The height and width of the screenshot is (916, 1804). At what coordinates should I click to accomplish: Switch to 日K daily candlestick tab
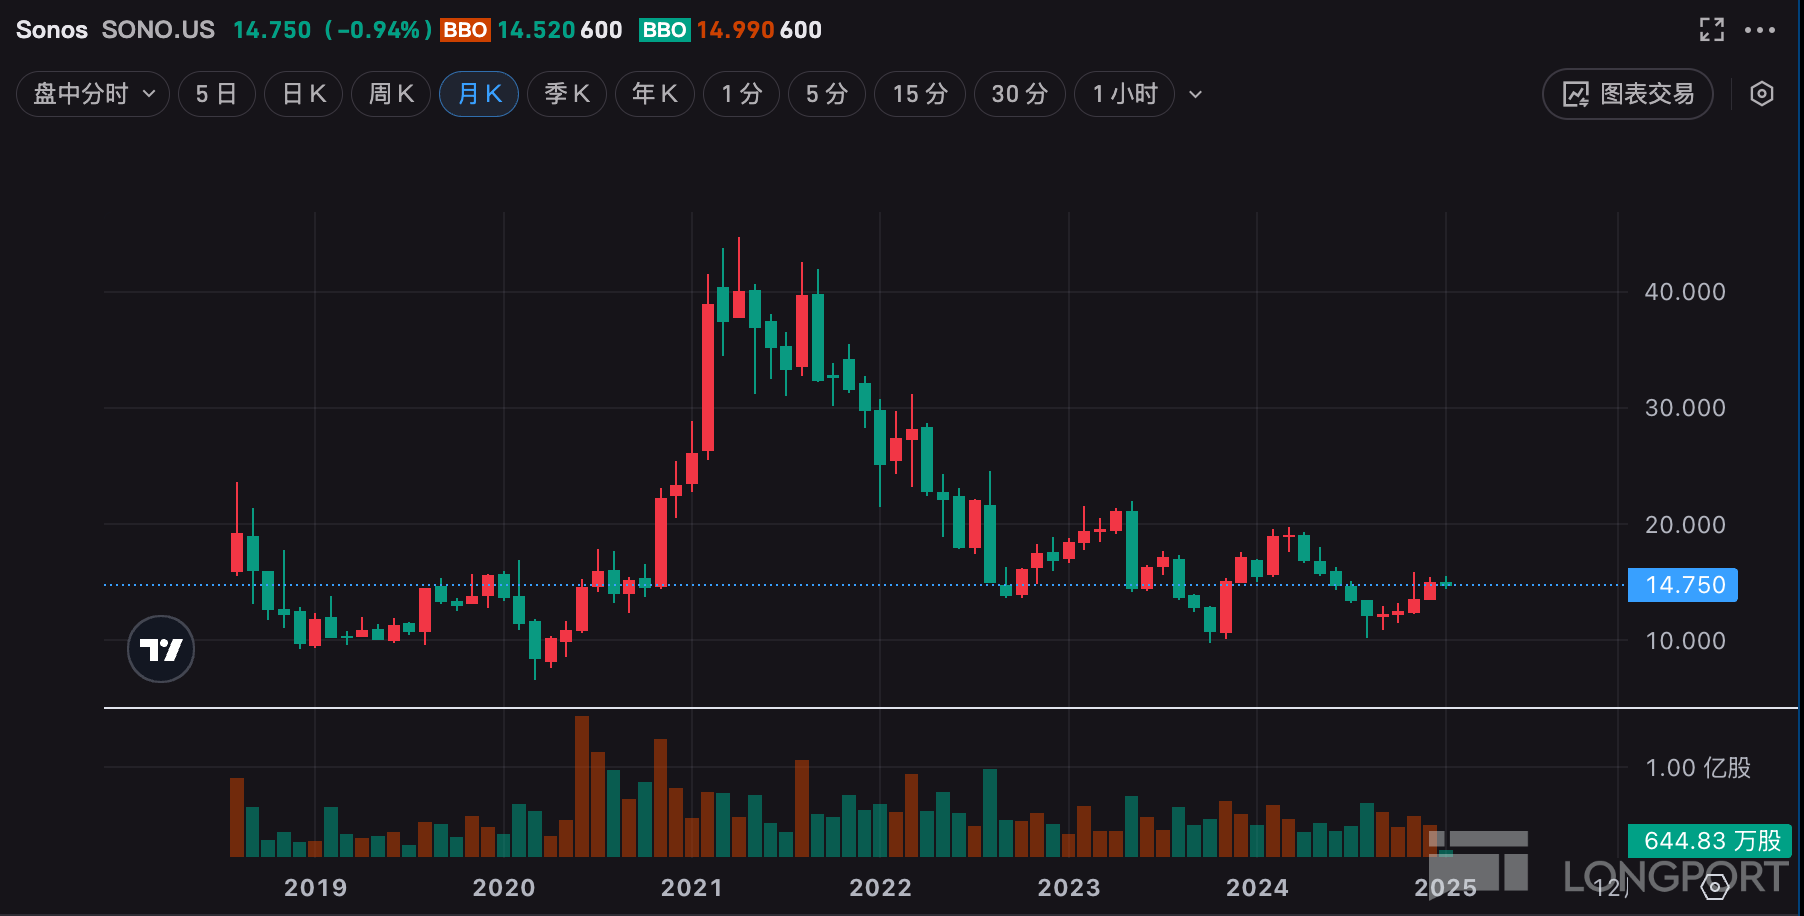(x=304, y=94)
